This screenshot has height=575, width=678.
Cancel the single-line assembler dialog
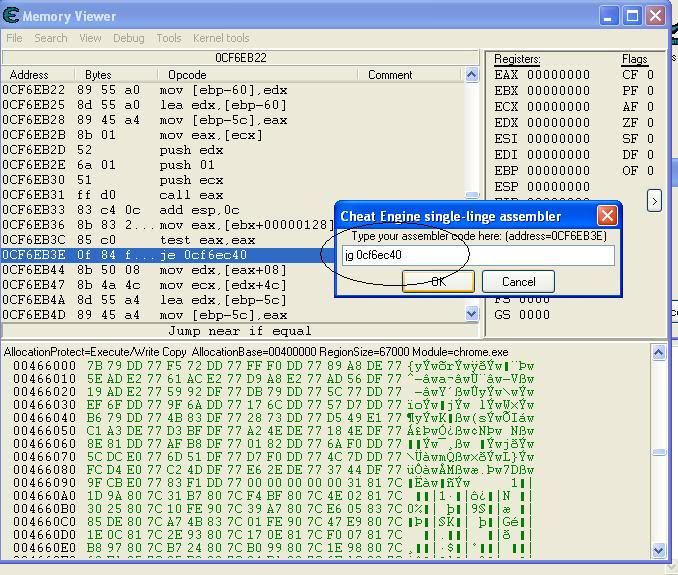(518, 282)
